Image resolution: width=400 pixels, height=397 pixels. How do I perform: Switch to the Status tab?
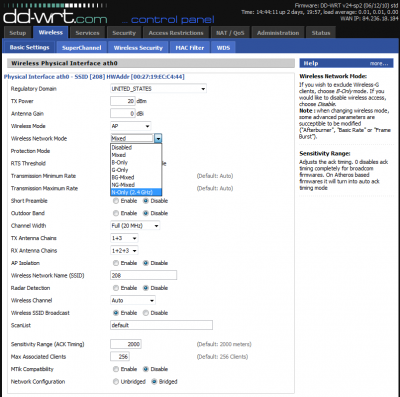[321, 33]
